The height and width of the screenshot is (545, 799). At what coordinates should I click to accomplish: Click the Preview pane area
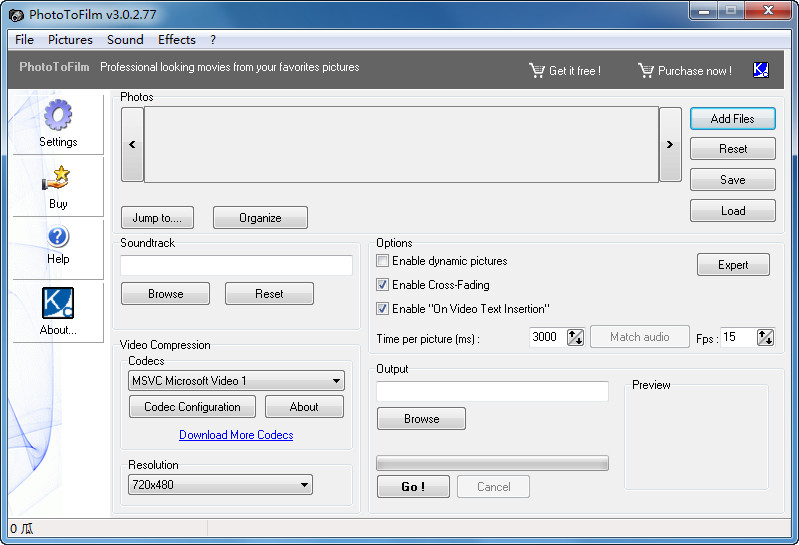(x=696, y=437)
